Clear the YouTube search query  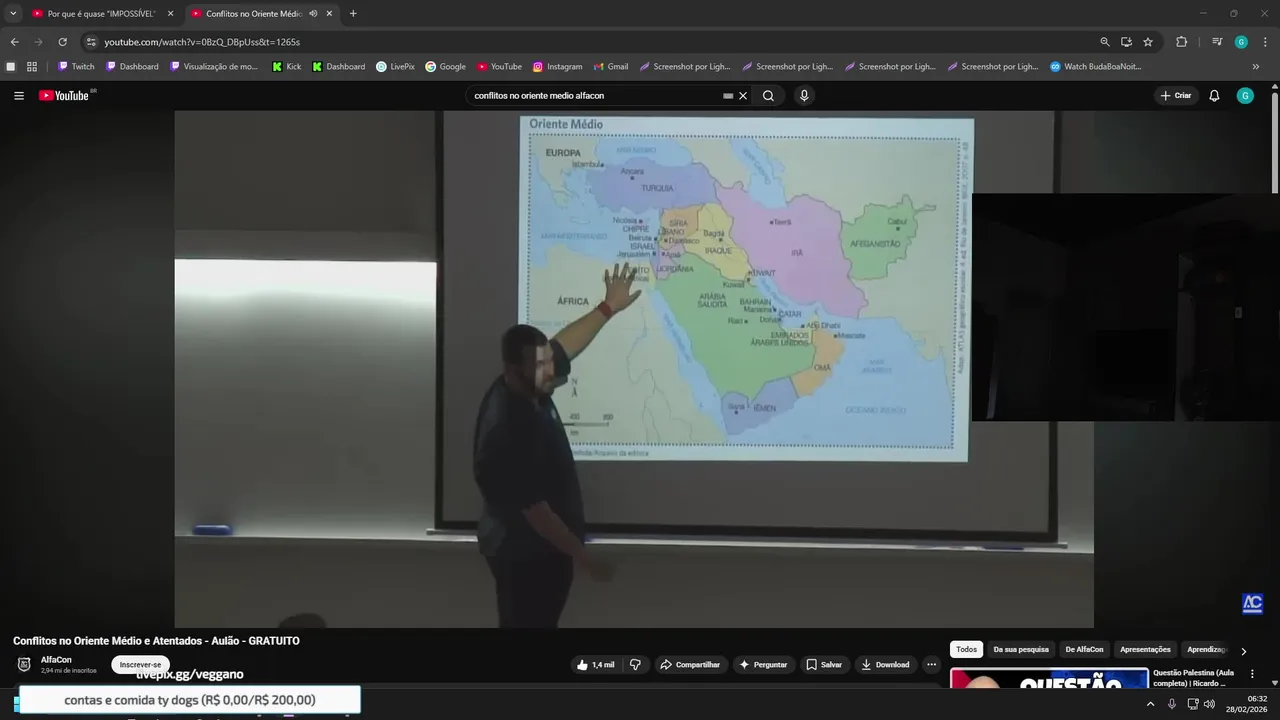click(x=743, y=96)
